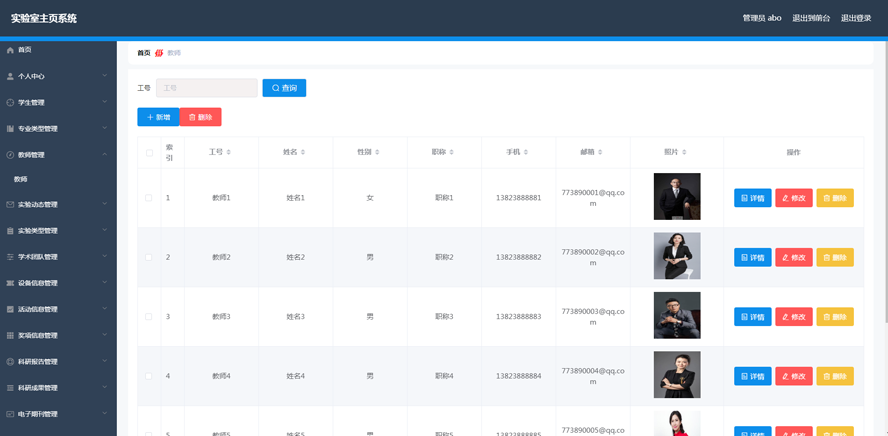Screen dimensions: 888x436
Task: Open the photo thumbnail of 教师4
Action: (x=677, y=374)
